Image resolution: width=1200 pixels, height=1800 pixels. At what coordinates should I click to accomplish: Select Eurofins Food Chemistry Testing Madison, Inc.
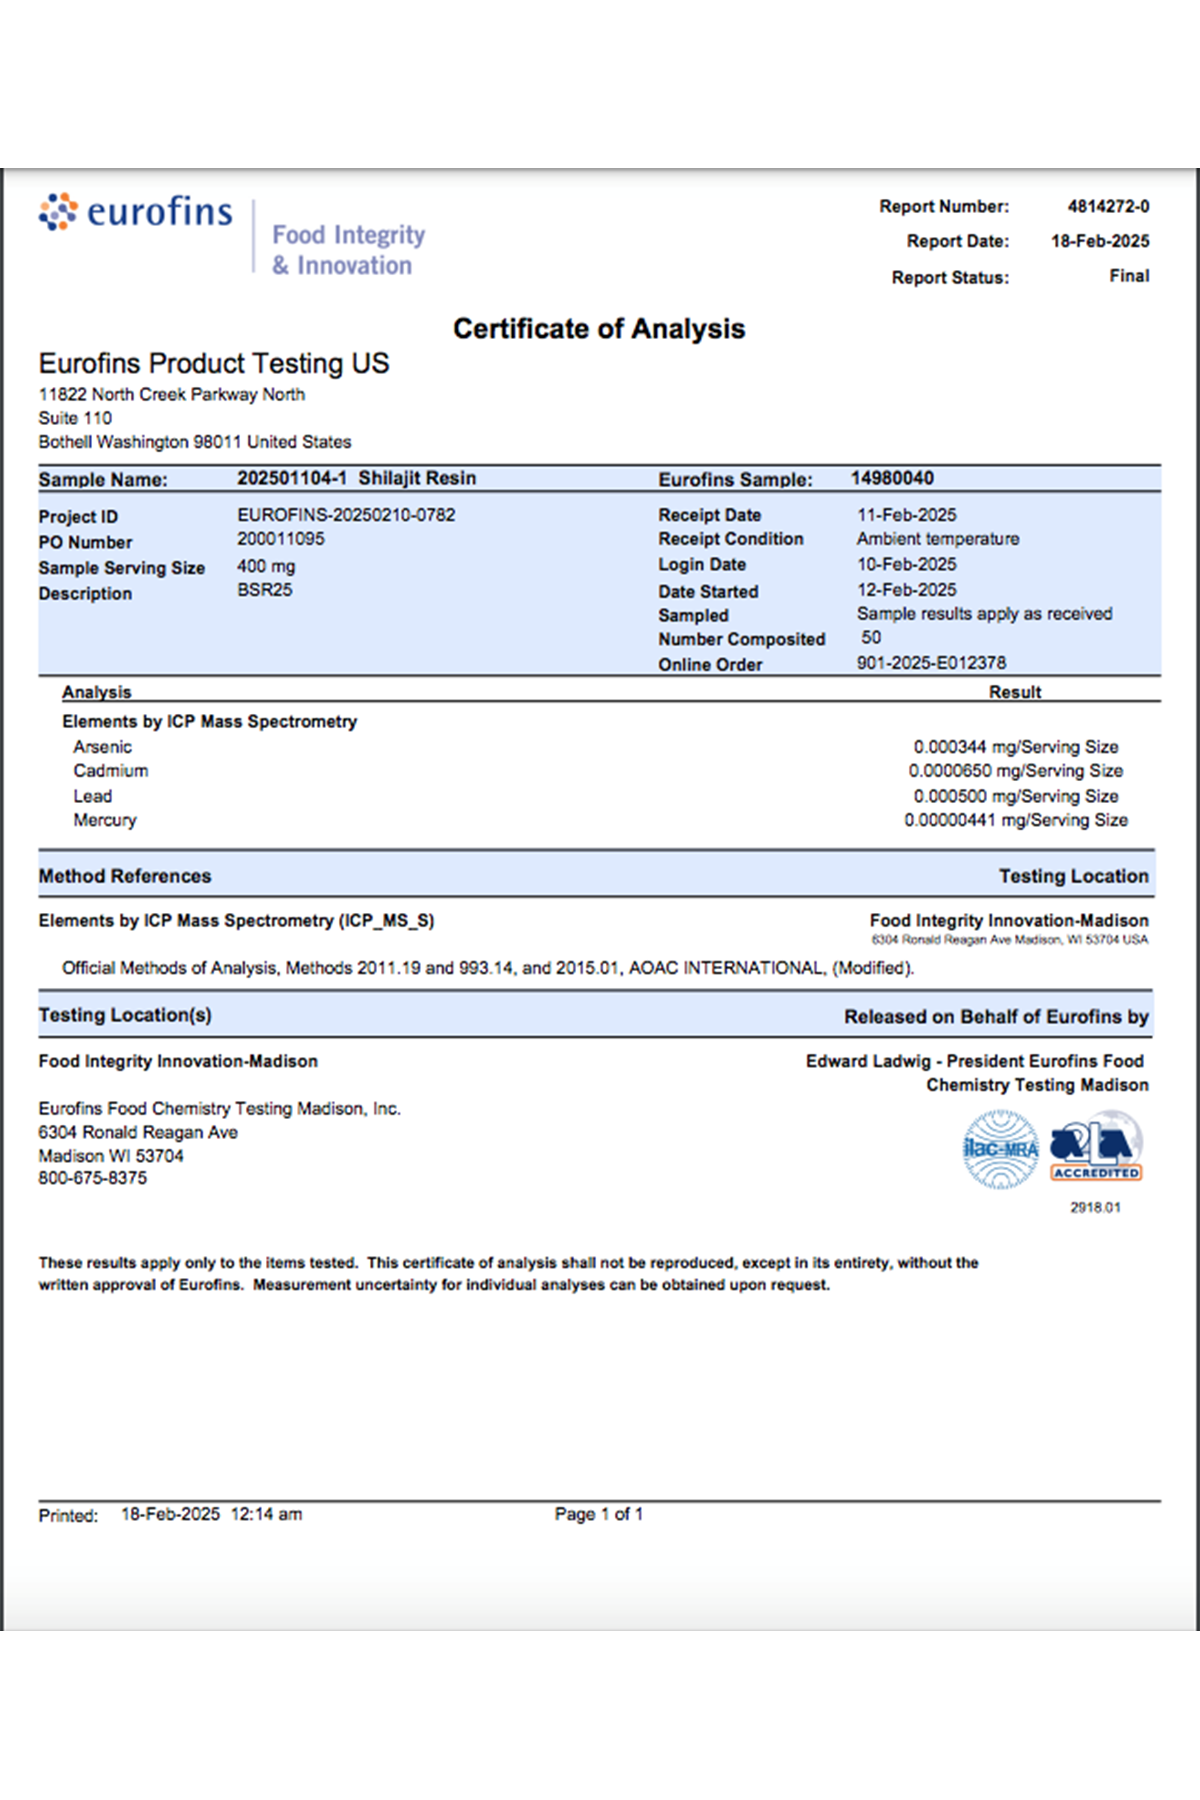(x=220, y=1109)
